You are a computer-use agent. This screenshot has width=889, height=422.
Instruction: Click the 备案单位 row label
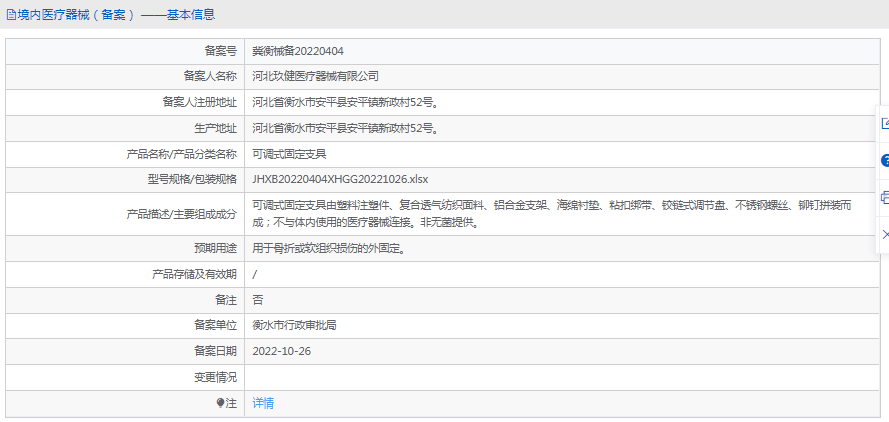(215, 326)
